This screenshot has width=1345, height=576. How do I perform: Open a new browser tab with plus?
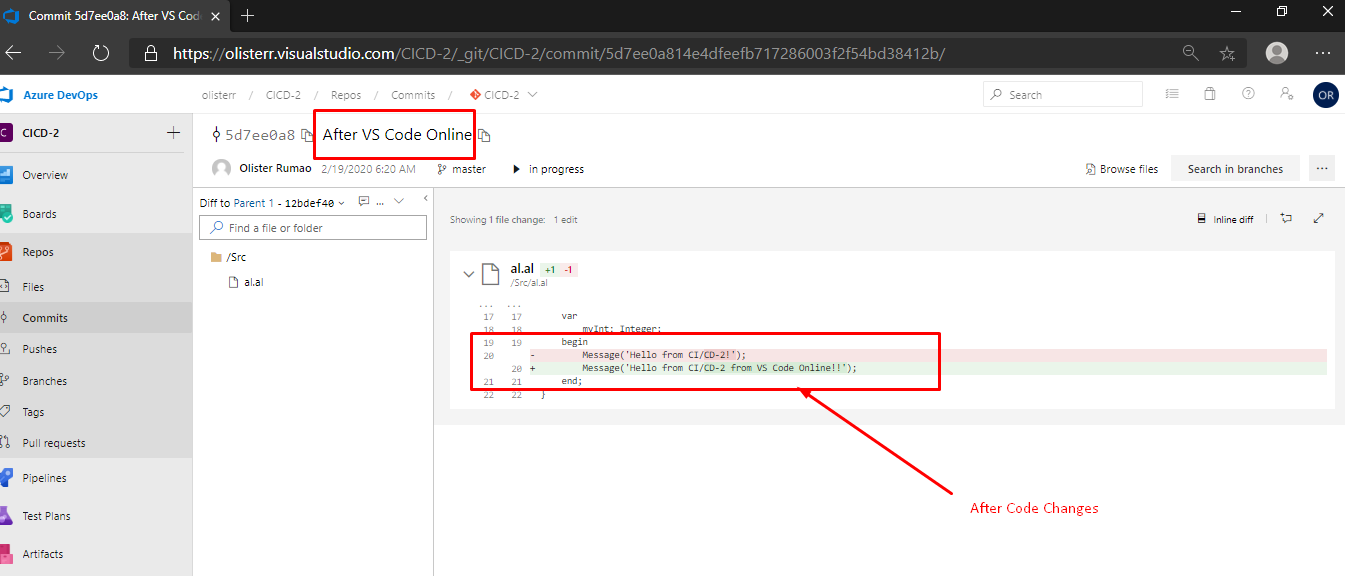point(248,16)
